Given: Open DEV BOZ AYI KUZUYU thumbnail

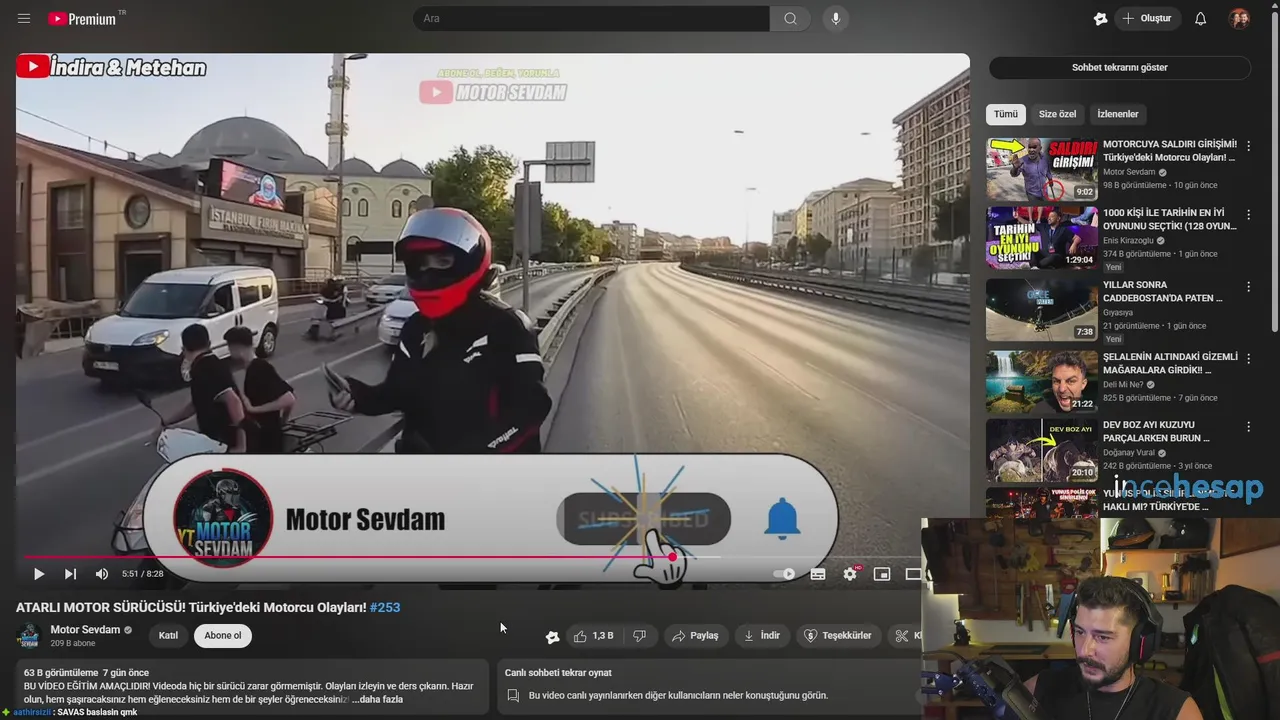Looking at the screenshot, I should (1041, 450).
